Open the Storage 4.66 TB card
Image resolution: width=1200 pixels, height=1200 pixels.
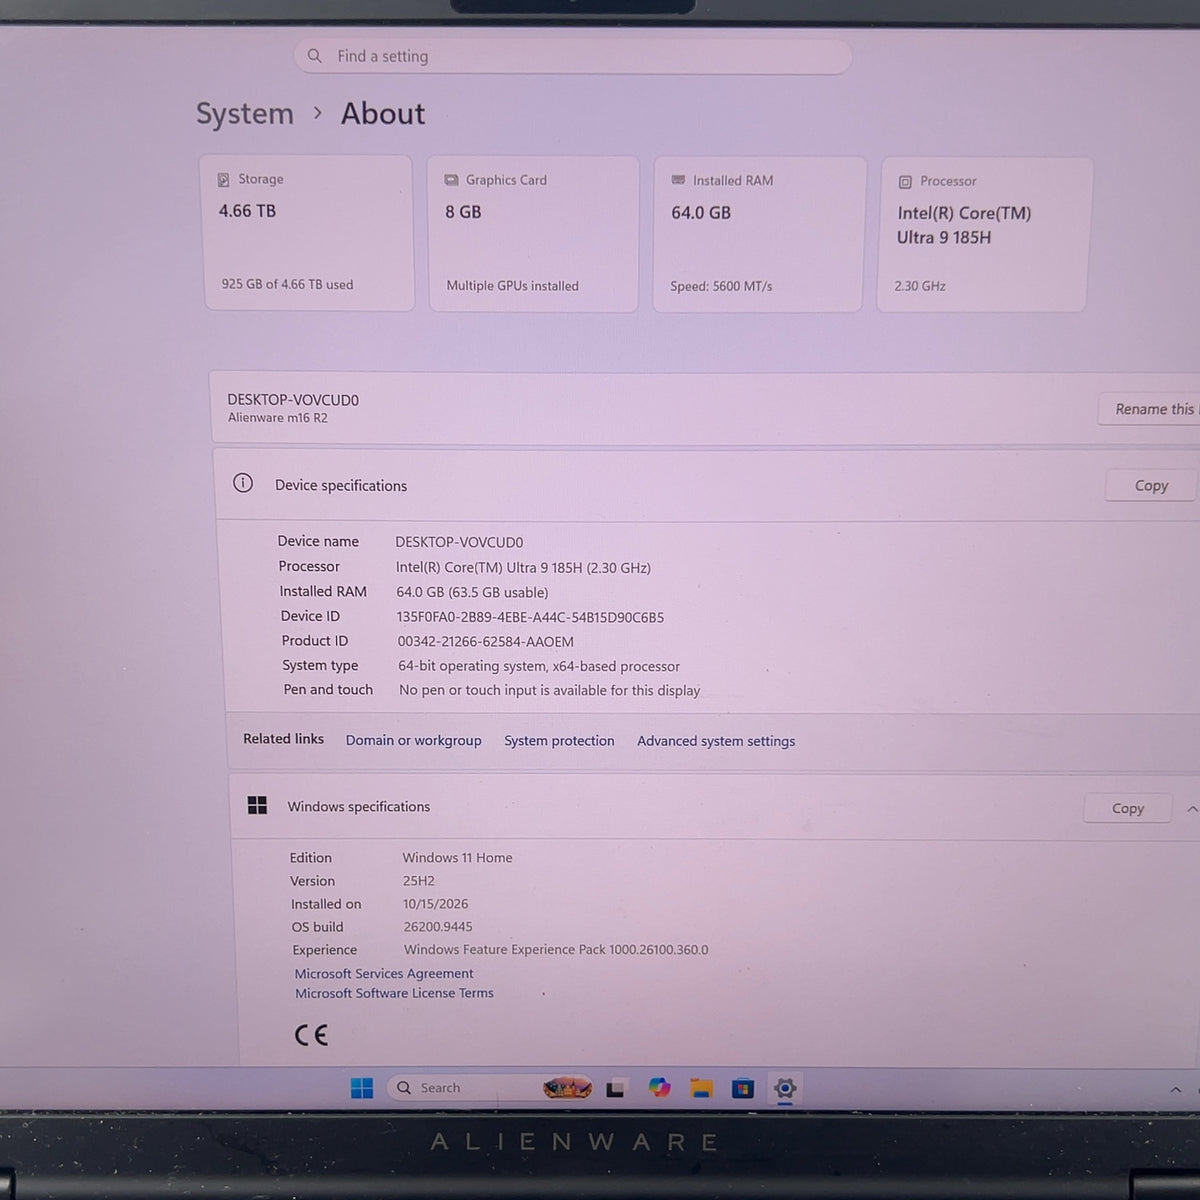coord(307,232)
